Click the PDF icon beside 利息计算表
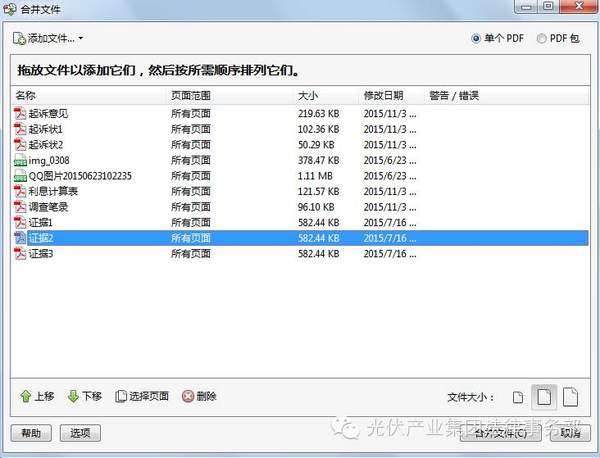This screenshot has width=600, height=458. pos(20,191)
